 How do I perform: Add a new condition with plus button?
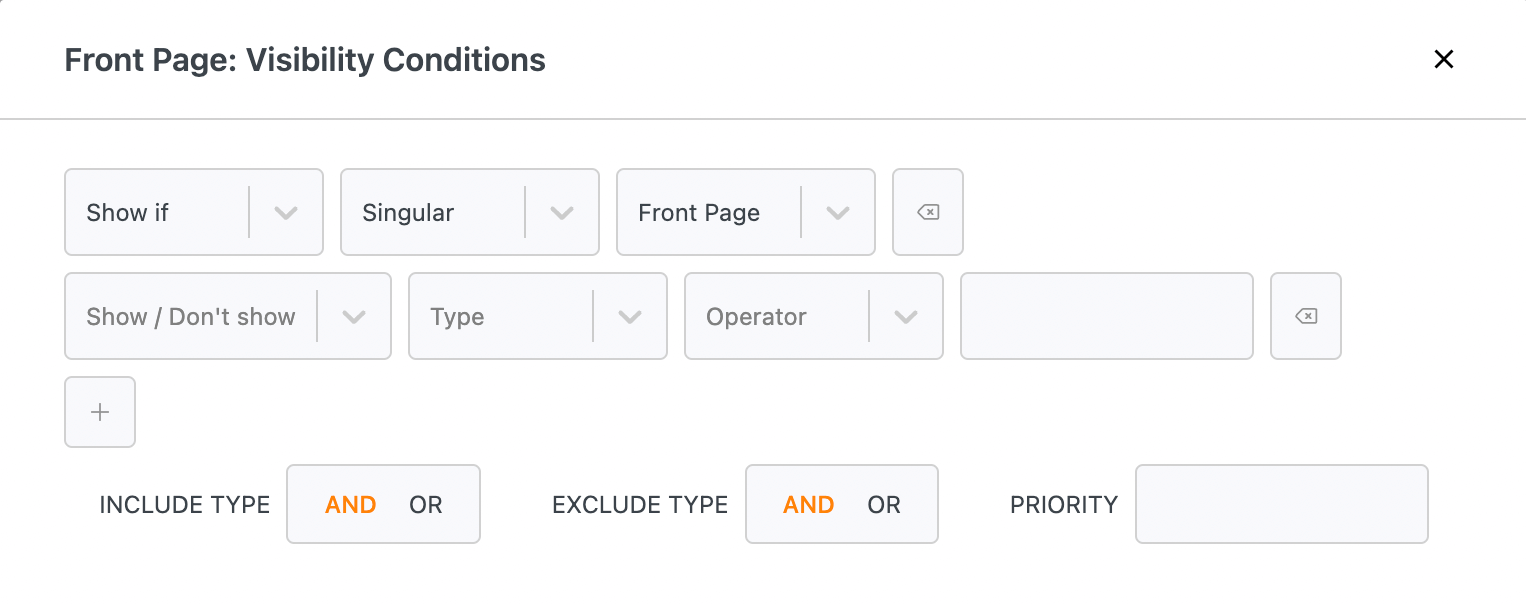[x=100, y=412]
